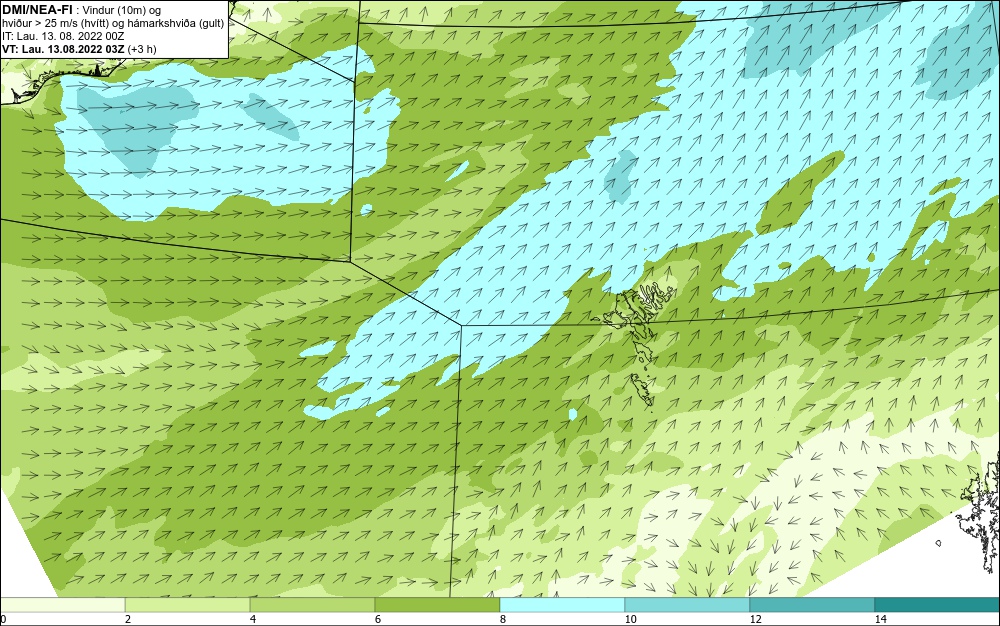Click the legend tick label "4"
This screenshot has width=1000, height=626.
[253, 619]
